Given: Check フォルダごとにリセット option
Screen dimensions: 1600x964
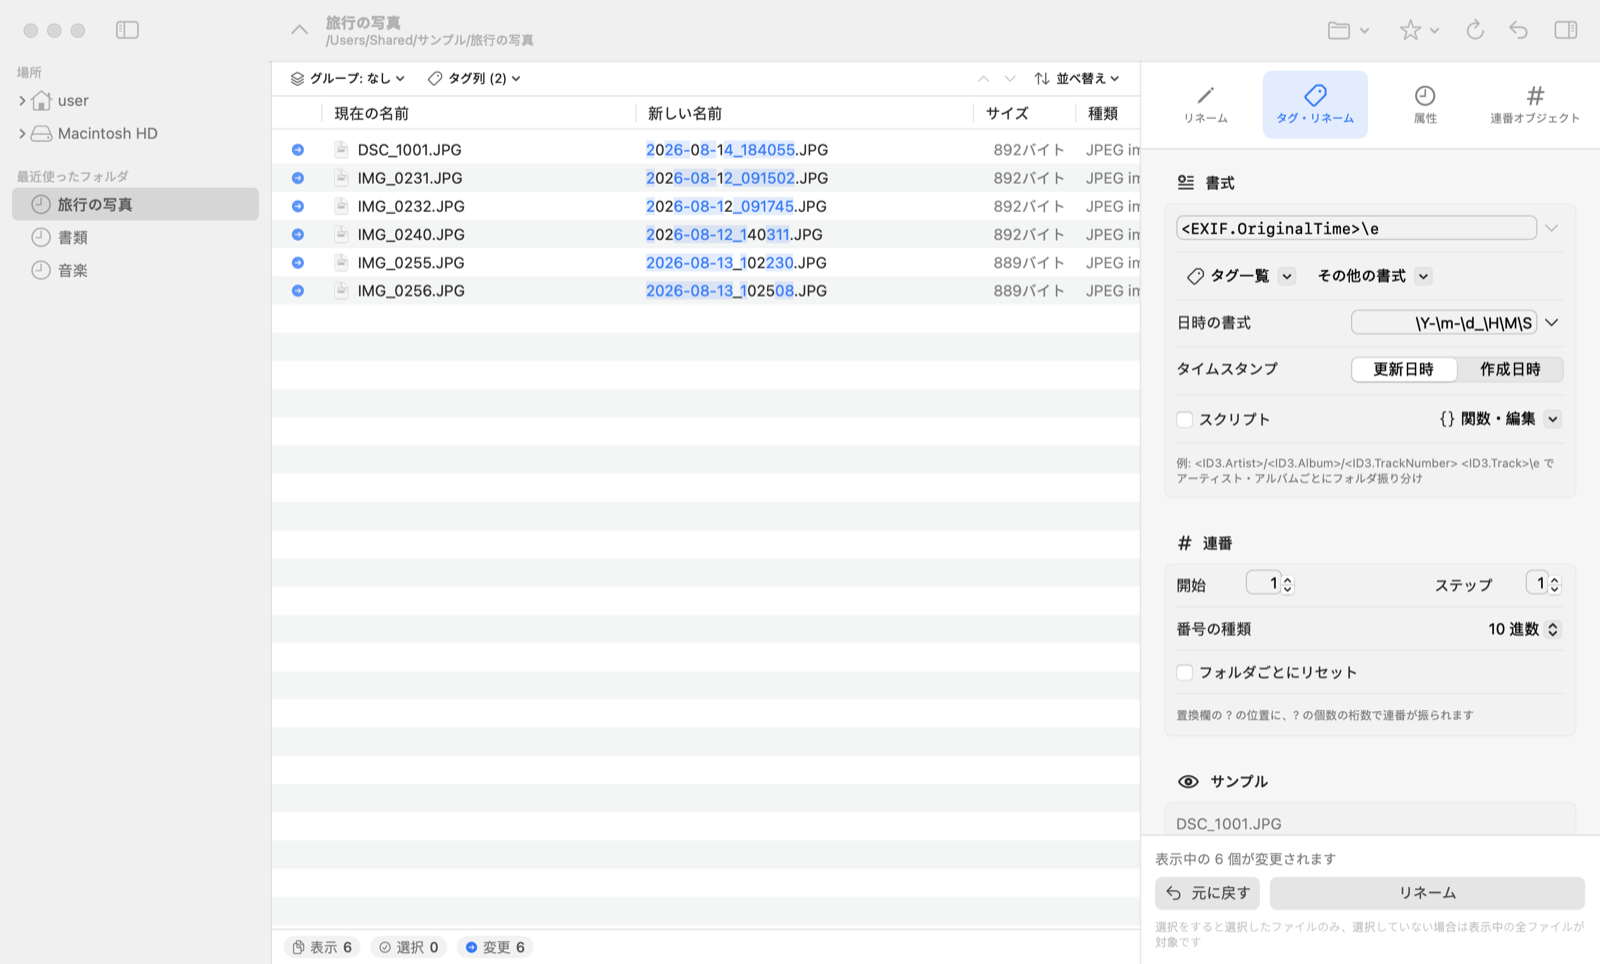Looking at the screenshot, I should pos(1185,672).
